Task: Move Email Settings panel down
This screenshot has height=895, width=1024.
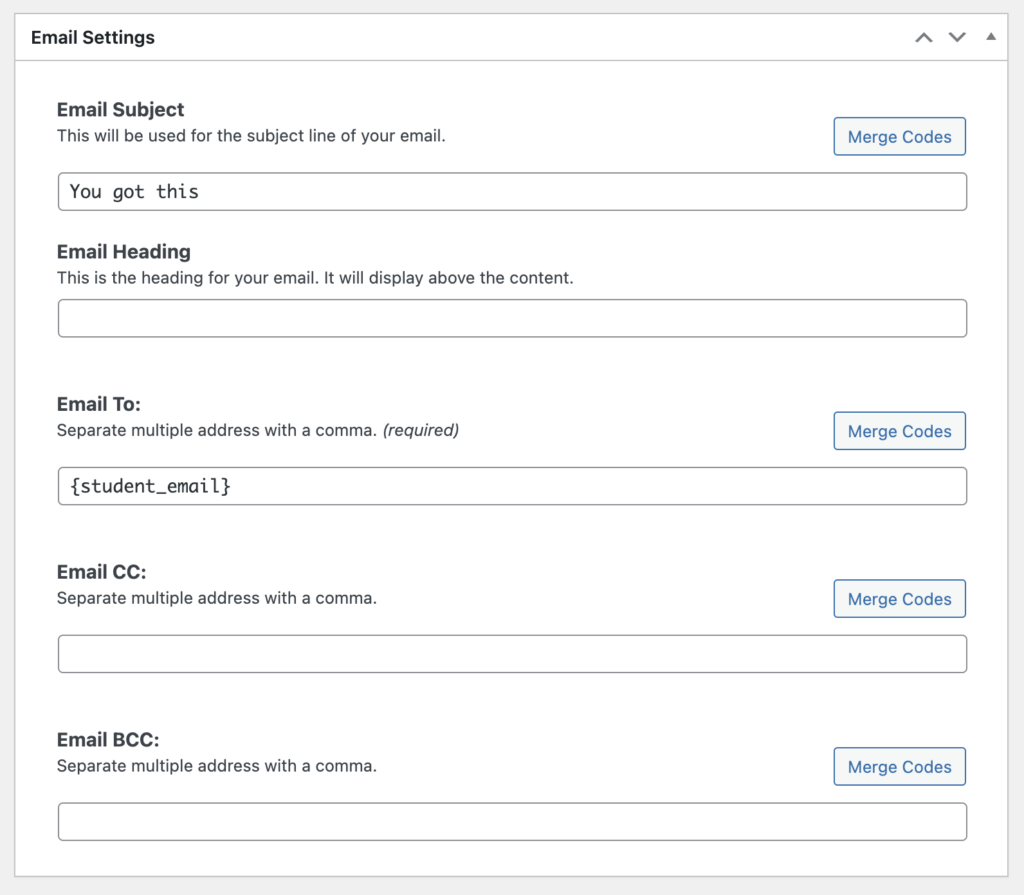Action: [957, 38]
